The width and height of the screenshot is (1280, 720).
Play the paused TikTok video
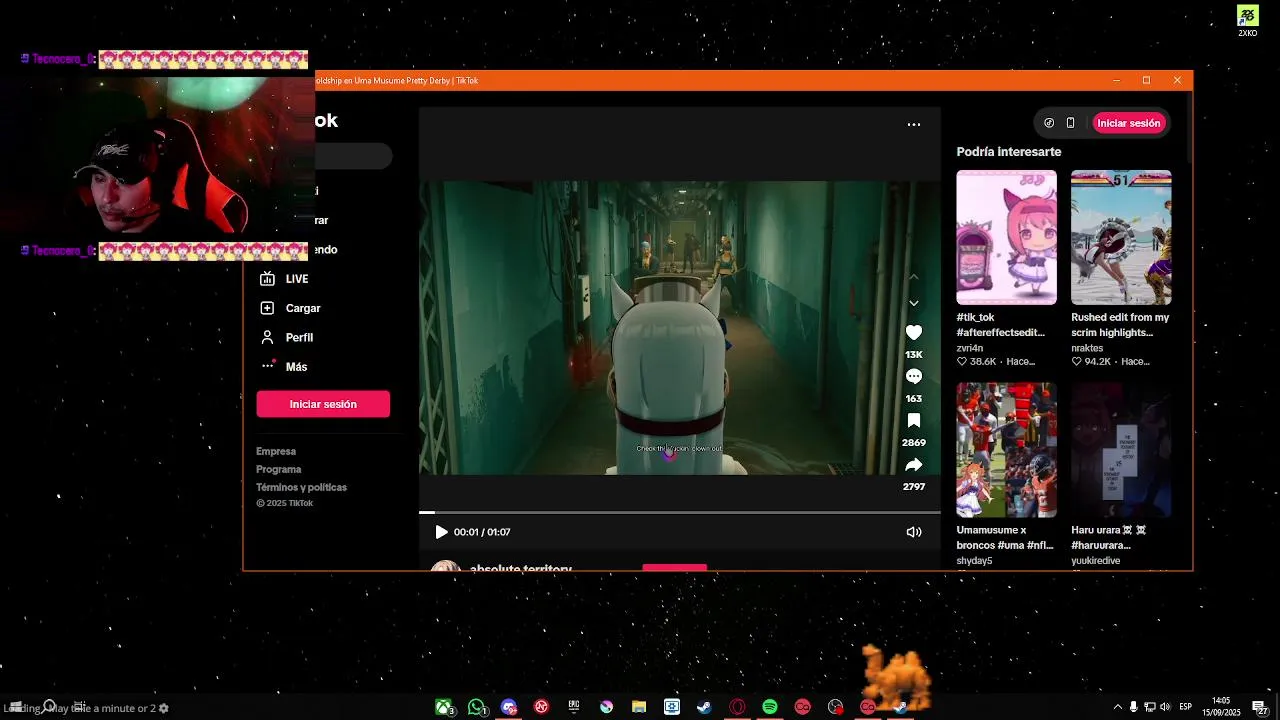[441, 532]
